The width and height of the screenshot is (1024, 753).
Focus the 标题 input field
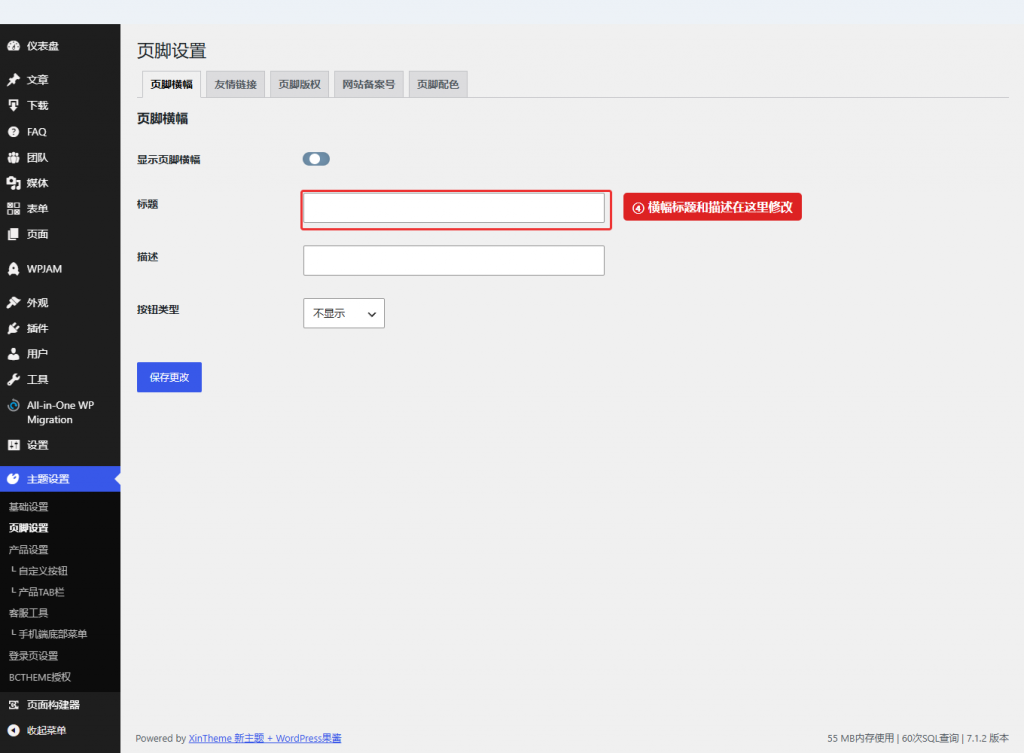tap(454, 208)
